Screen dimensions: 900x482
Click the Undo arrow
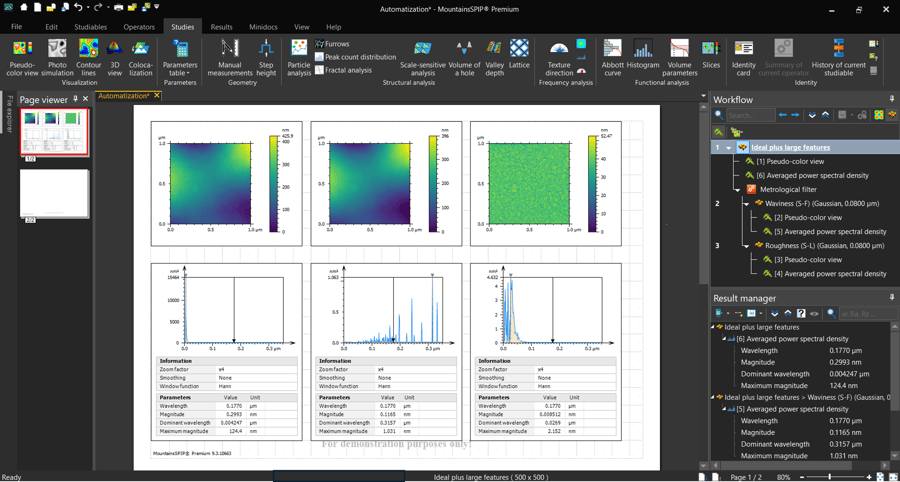[x=78, y=9]
